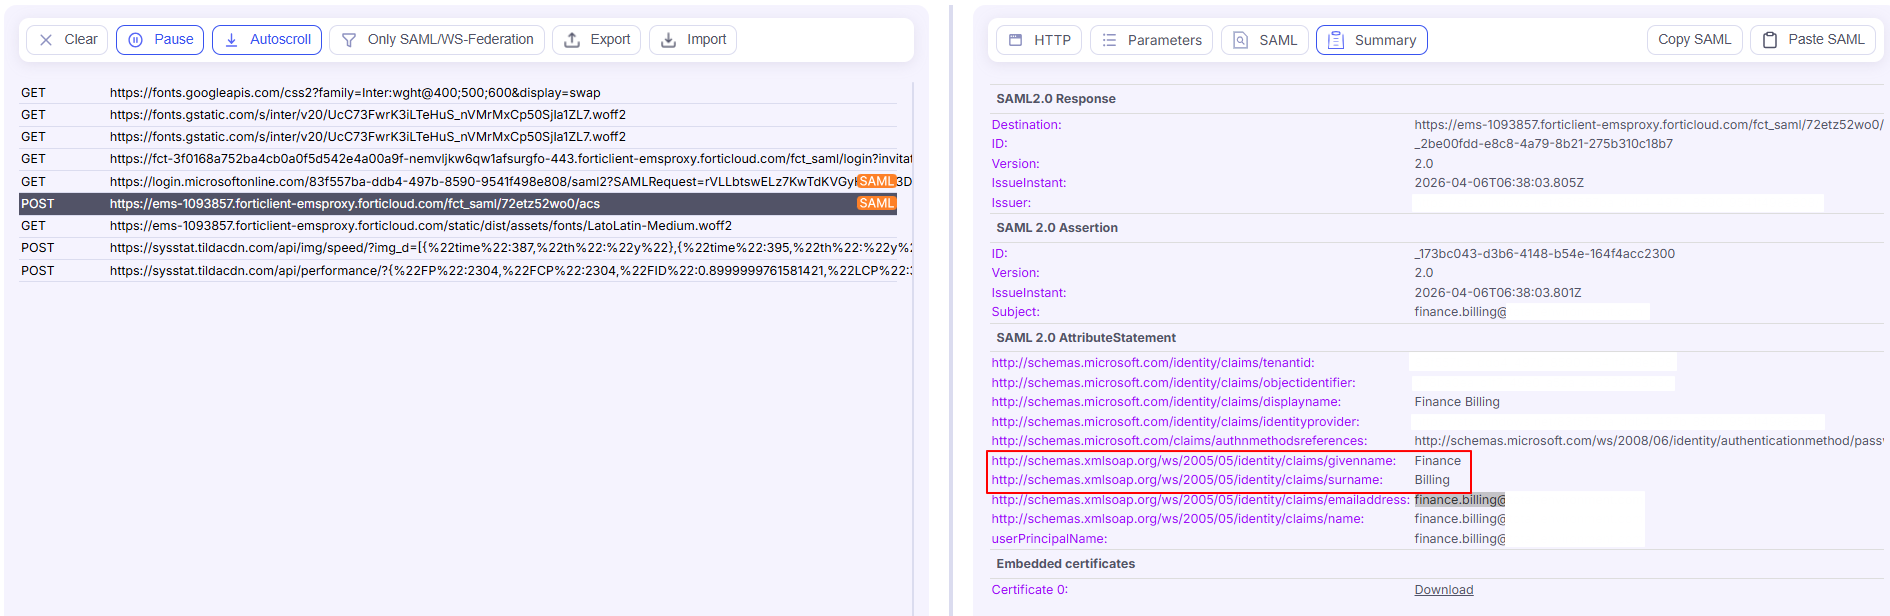
Task: Click the Import download icon
Action: click(669, 40)
